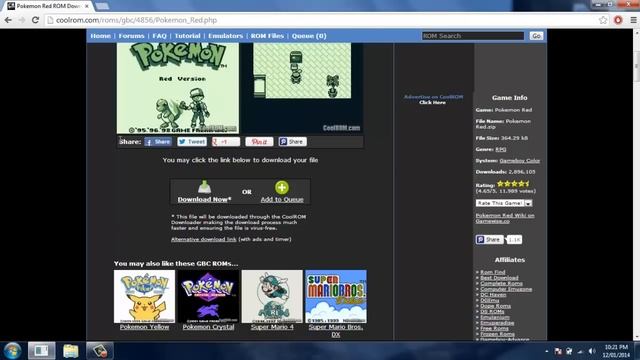Click the Advertise on CoolROM Click Here link
The height and width of the screenshot is (360, 640).
433,100
